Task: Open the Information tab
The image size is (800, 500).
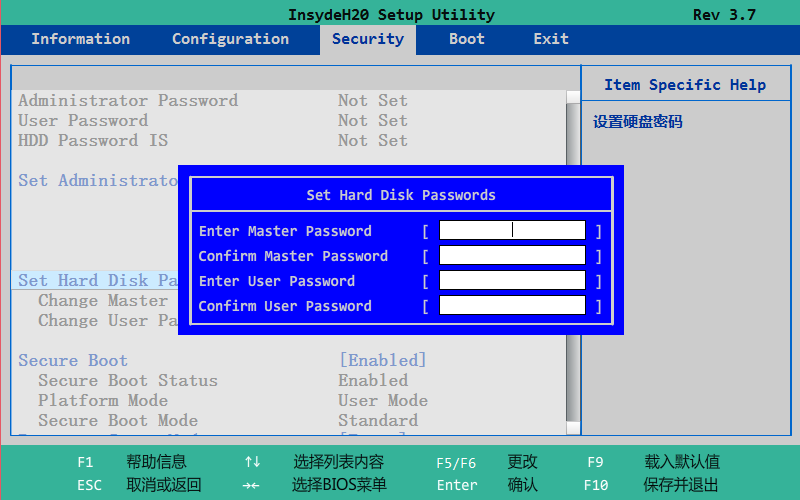Action: point(80,39)
